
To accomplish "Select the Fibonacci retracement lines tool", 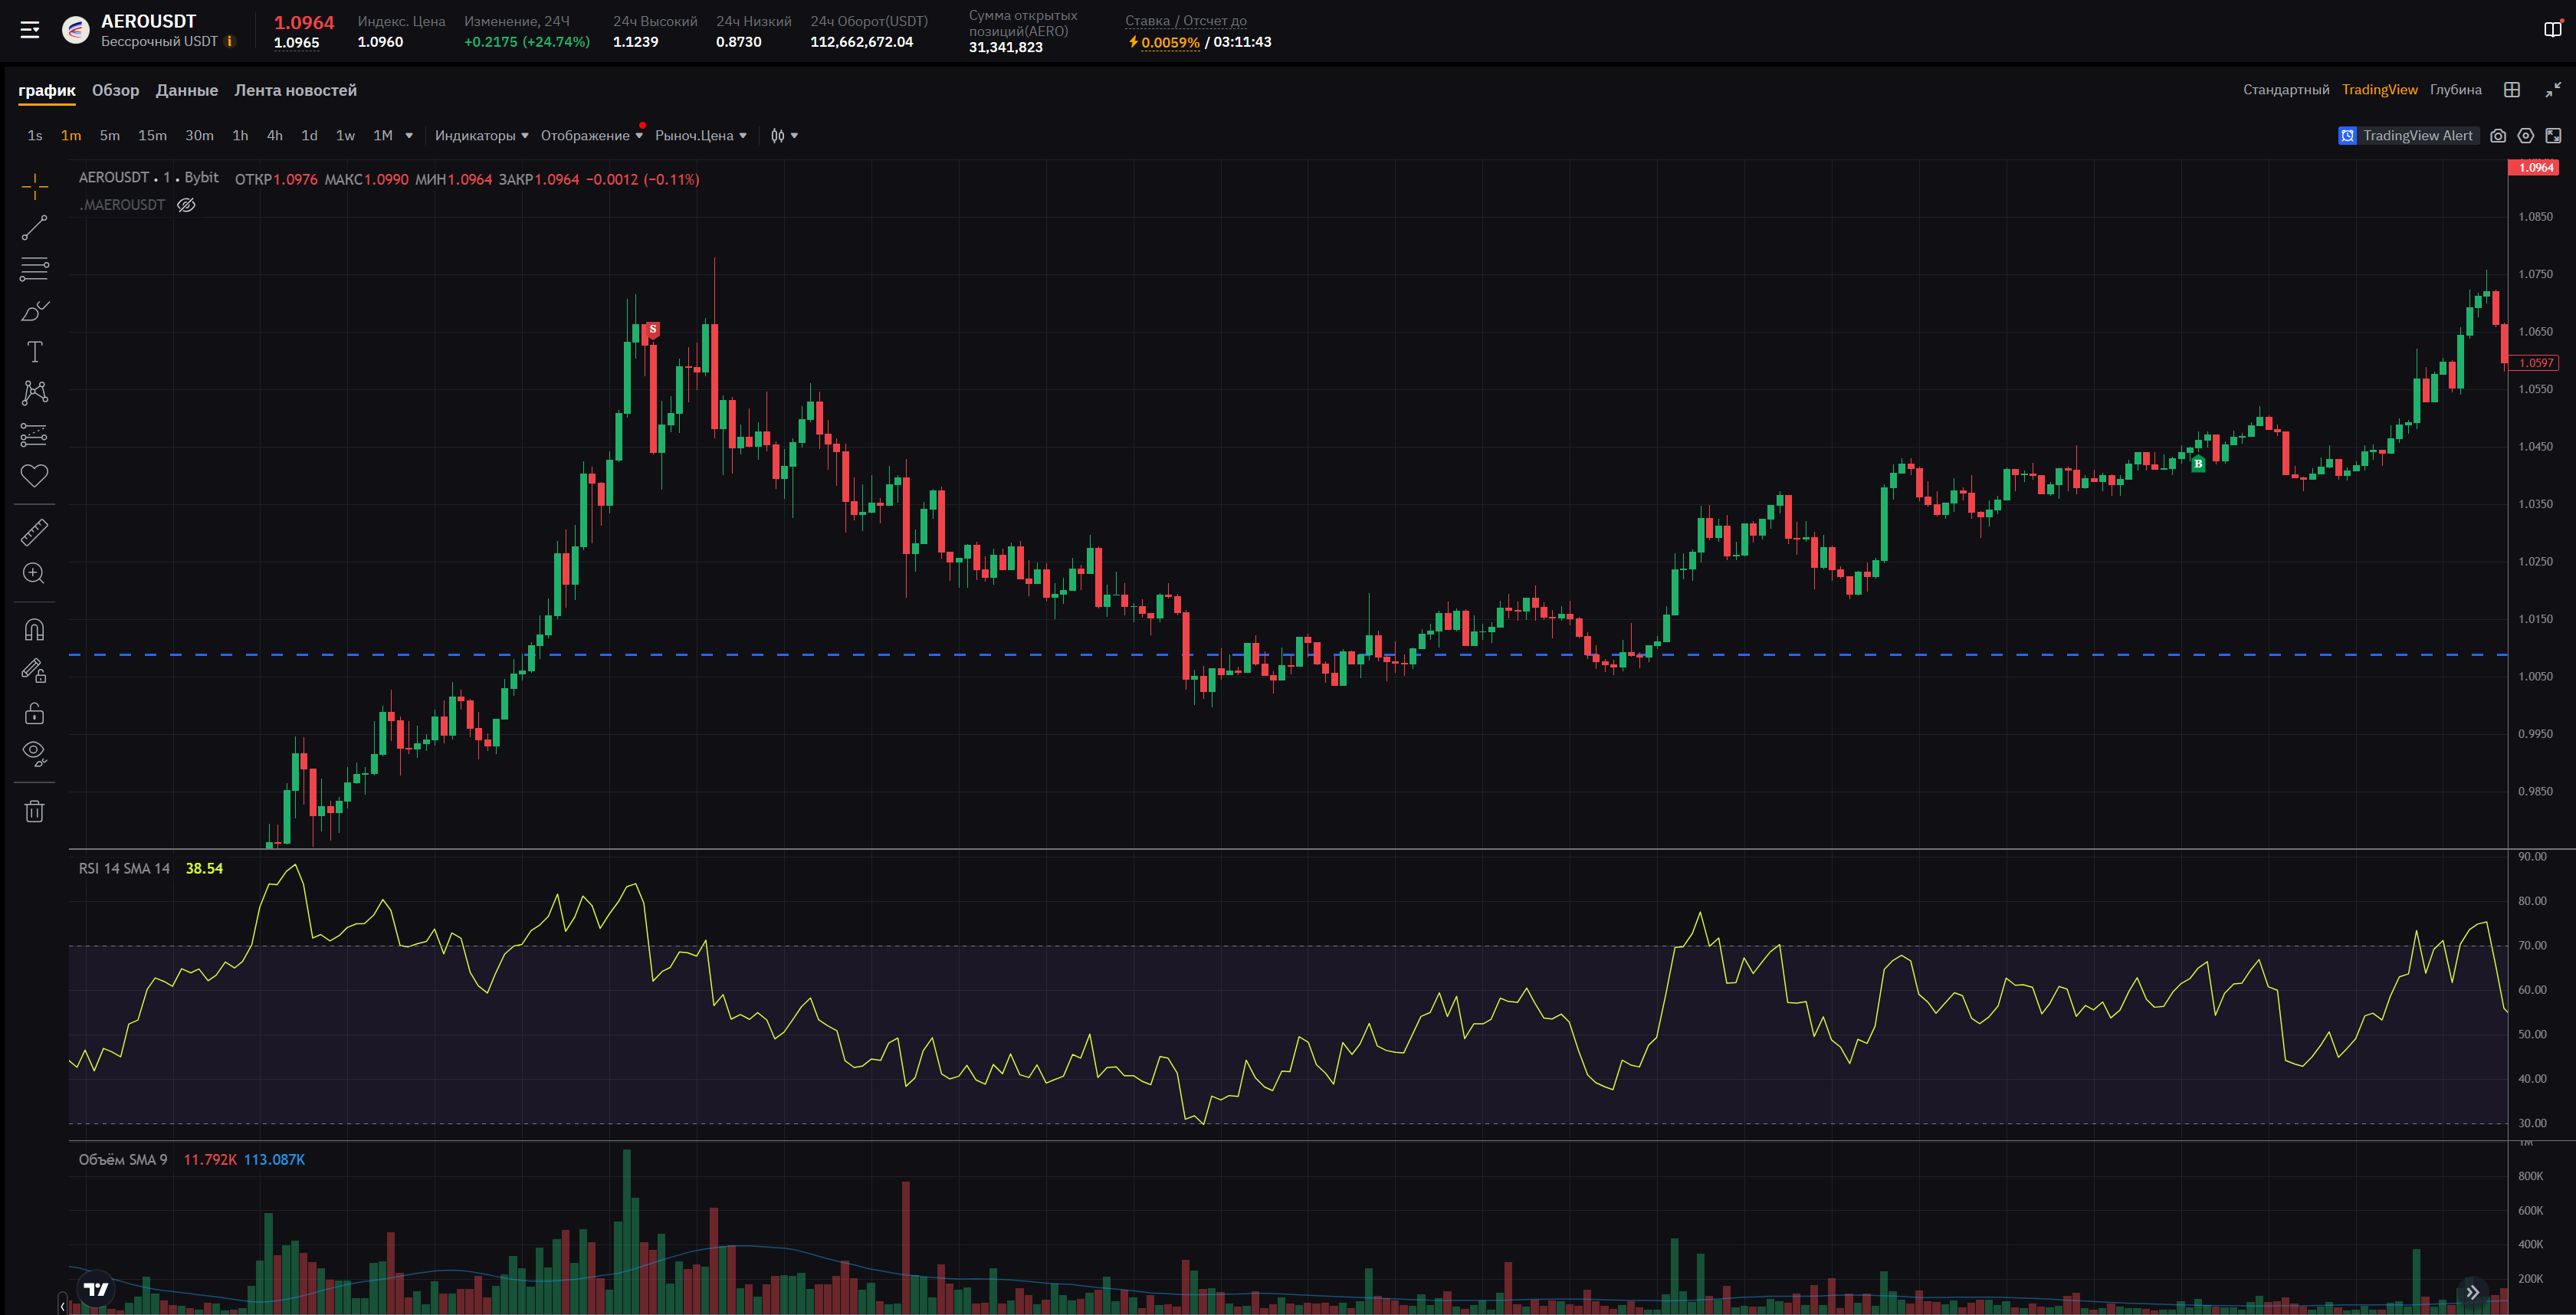I will coord(34,269).
